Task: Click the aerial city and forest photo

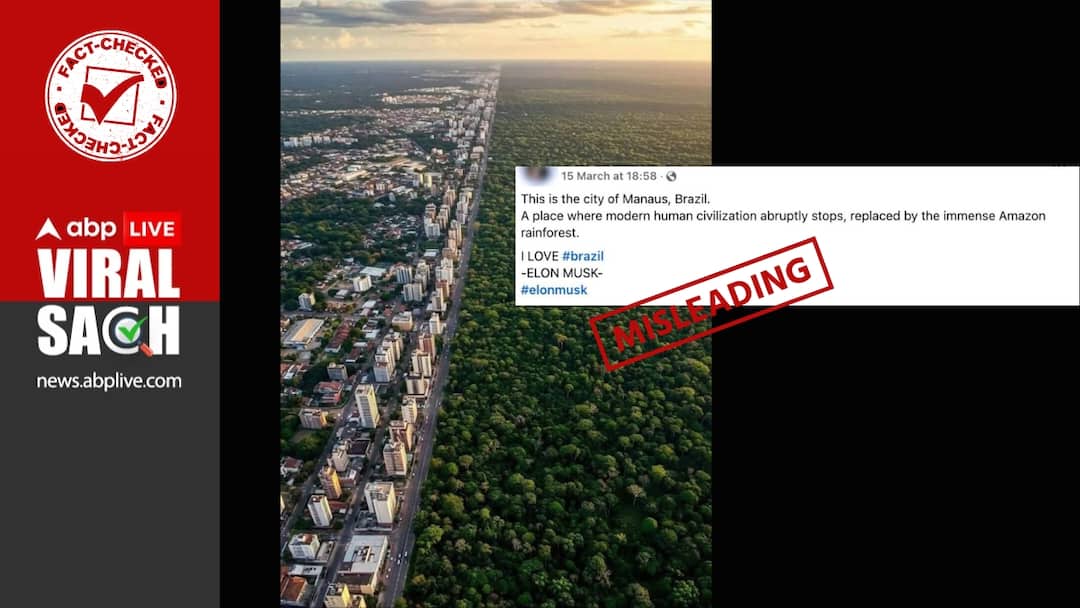Action: point(496,304)
